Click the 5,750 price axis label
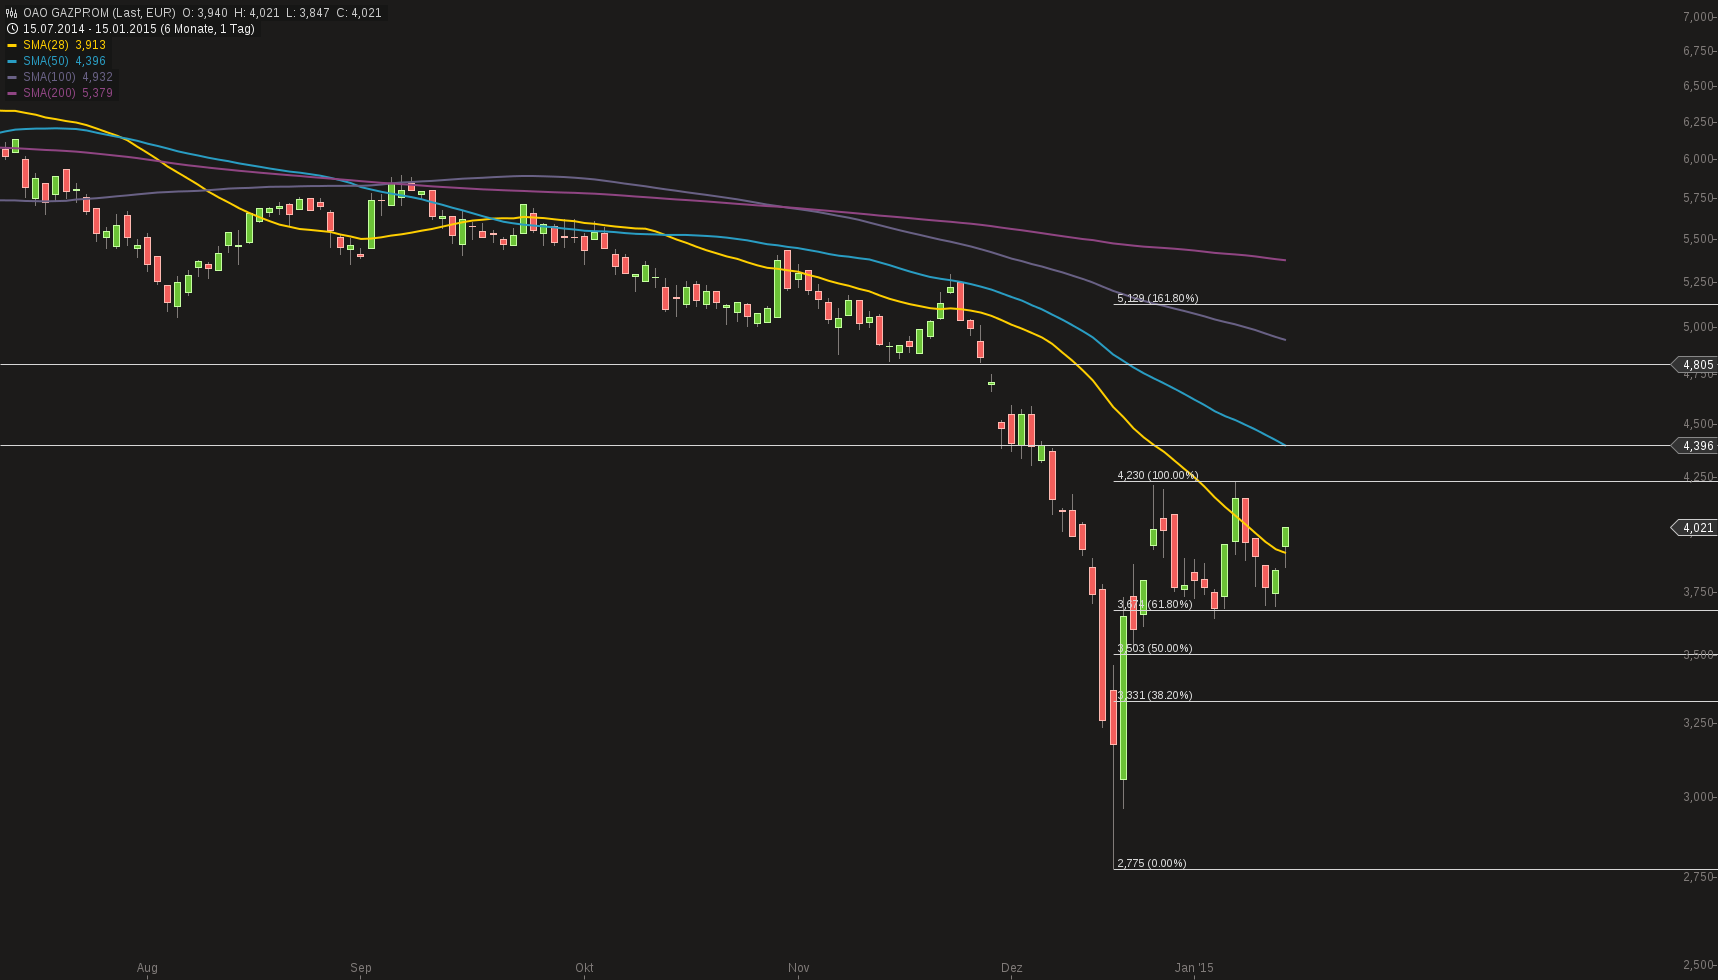 pos(1699,198)
